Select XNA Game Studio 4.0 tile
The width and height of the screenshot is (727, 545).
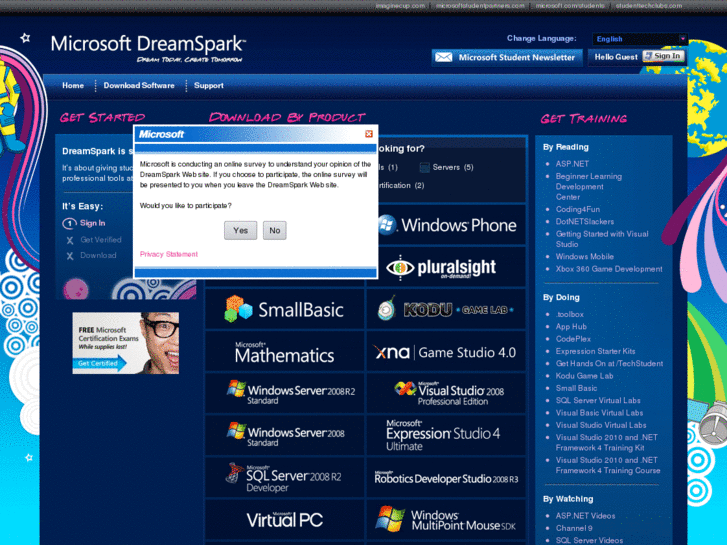click(x=446, y=352)
